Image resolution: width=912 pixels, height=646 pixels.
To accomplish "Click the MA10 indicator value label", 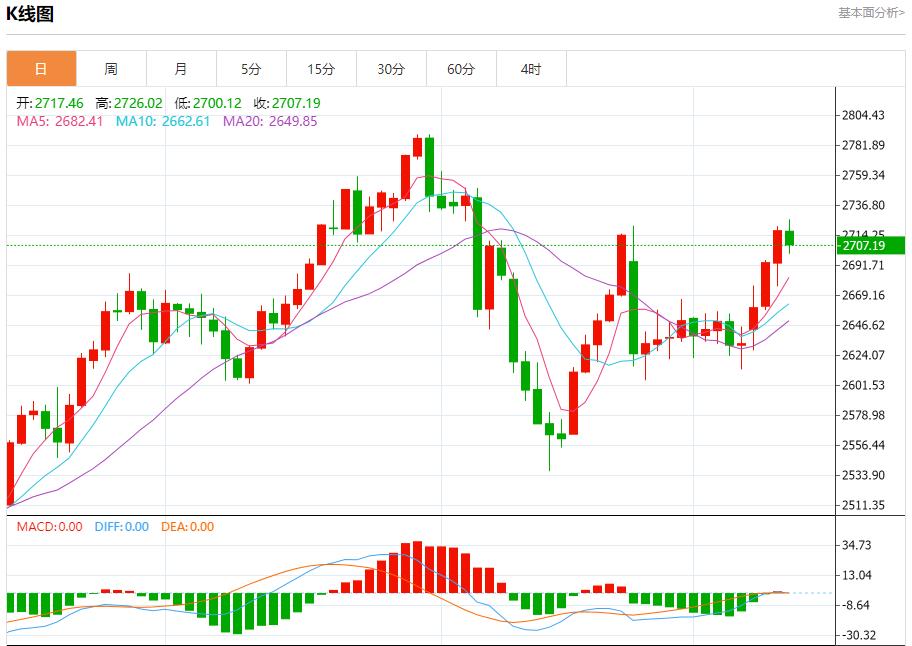I will point(163,121).
